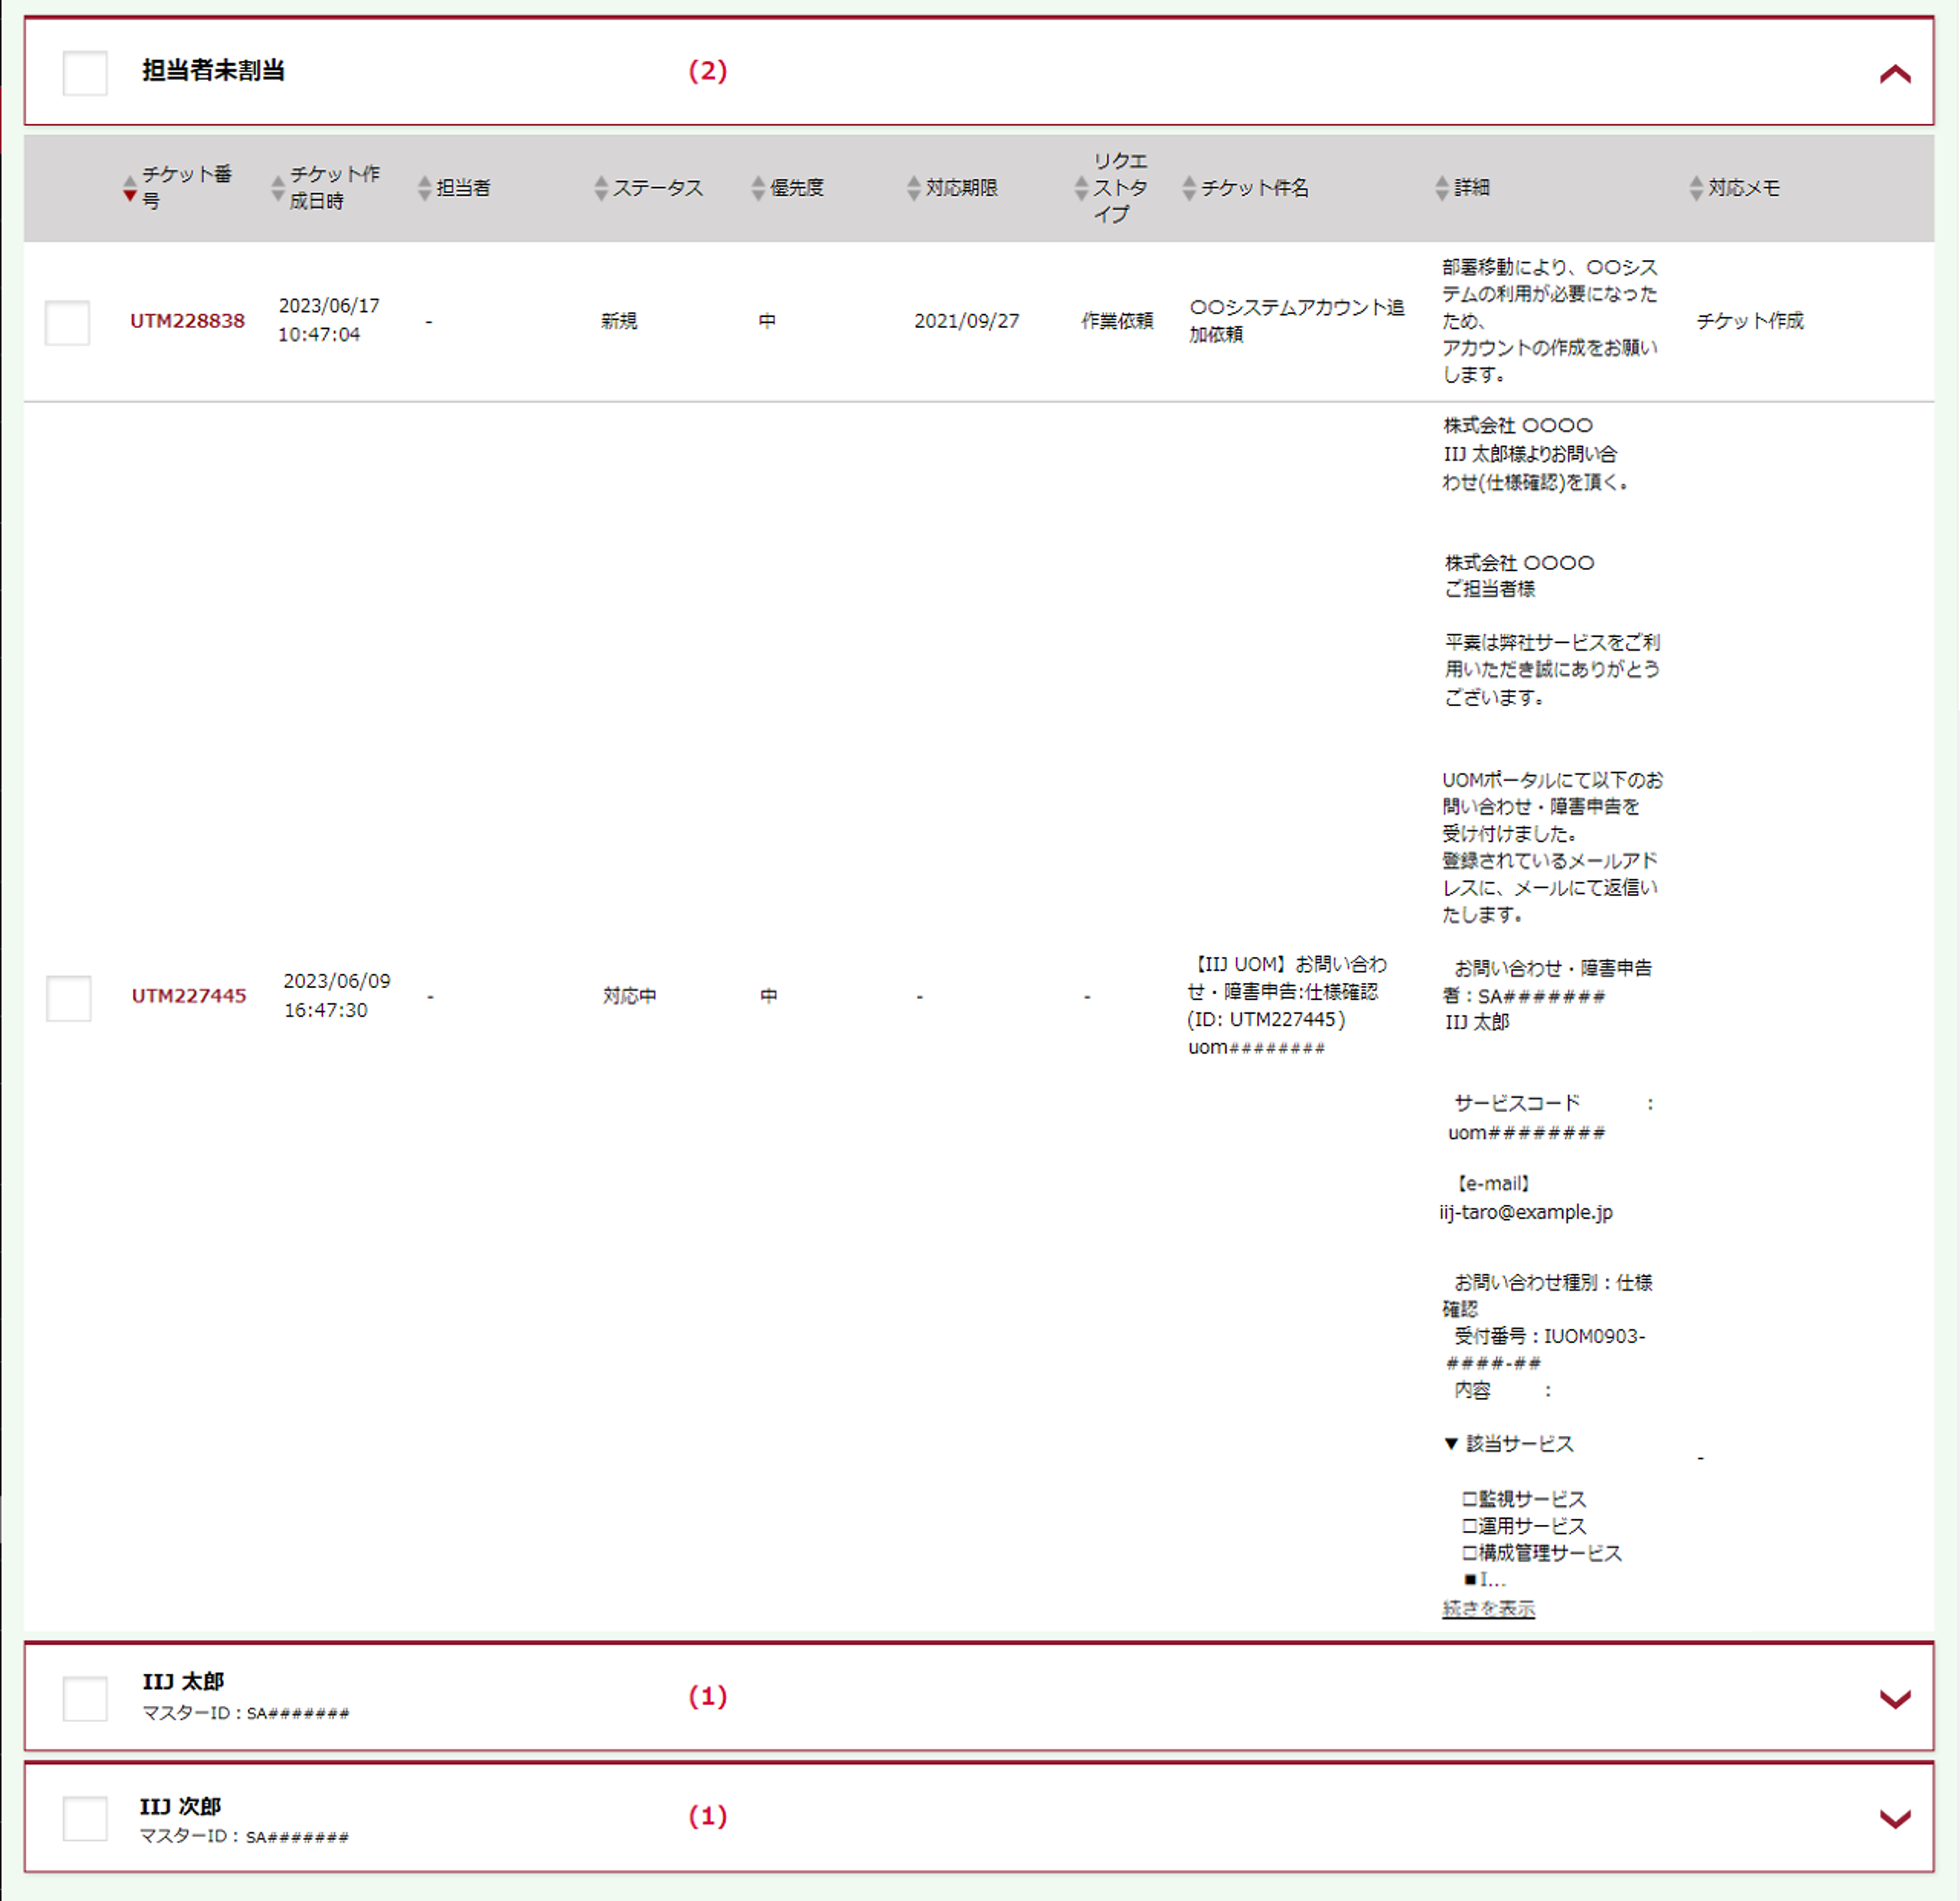Image resolution: width=1960 pixels, height=1901 pixels.
Task: Click the 担当者 column header
Action: [463, 188]
